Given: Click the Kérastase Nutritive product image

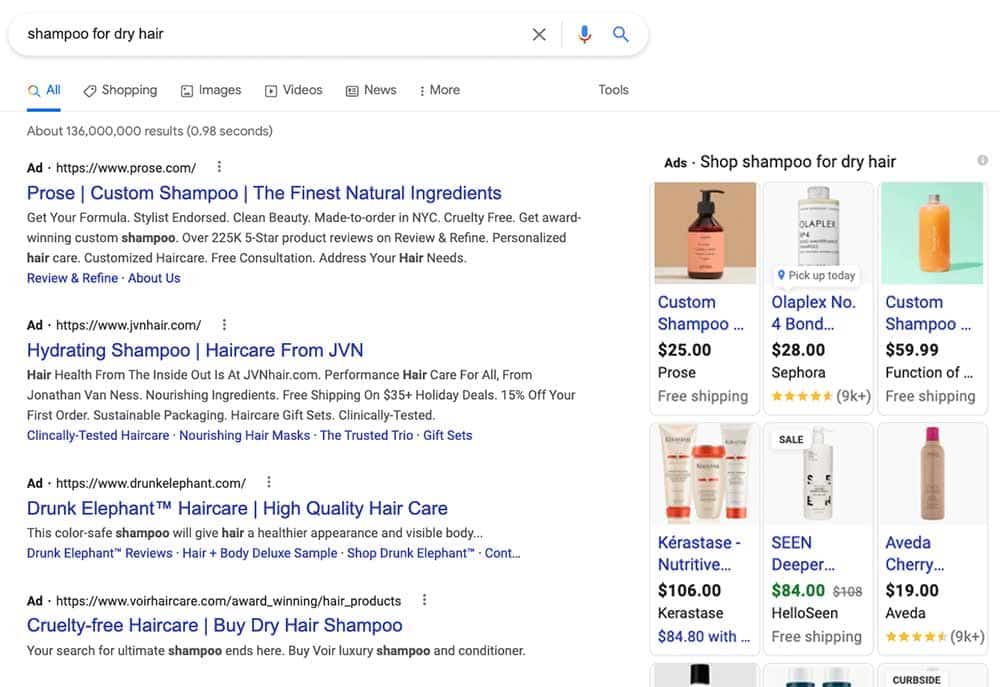Looking at the screenshot, I should coord(705,474).
